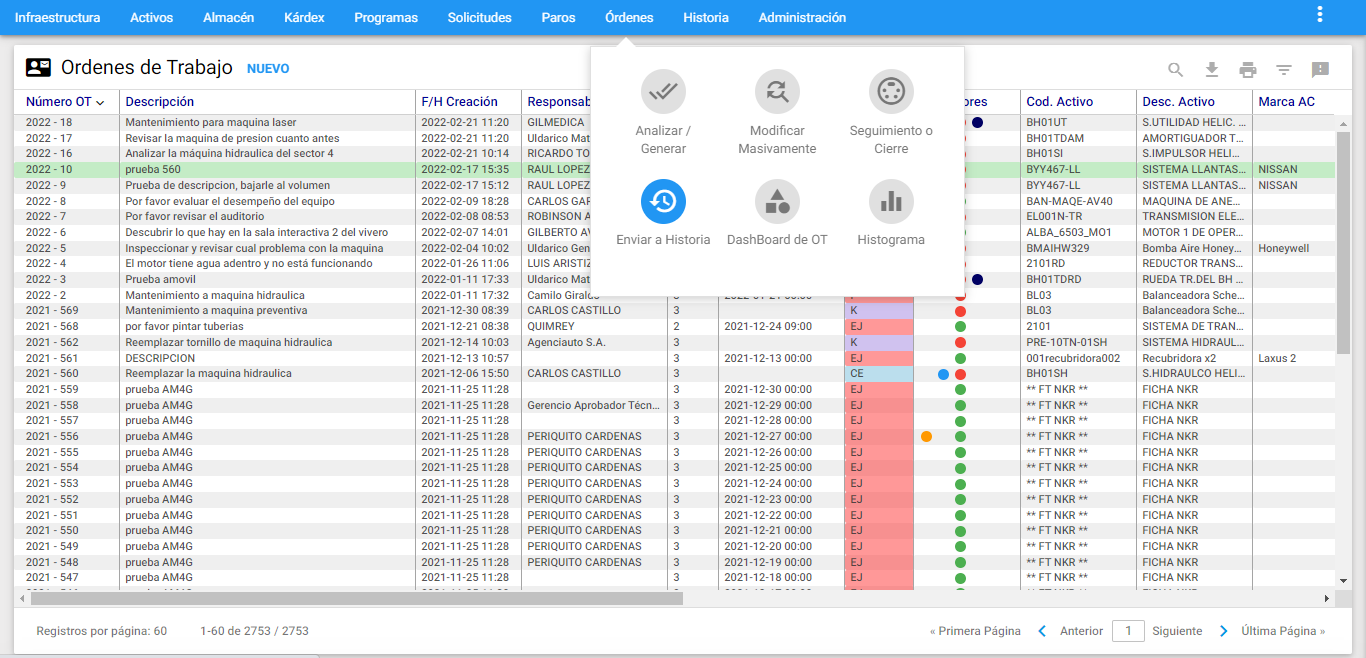Open Solicitudes menu
The image size is (1366, 658).
click(480, 17)
